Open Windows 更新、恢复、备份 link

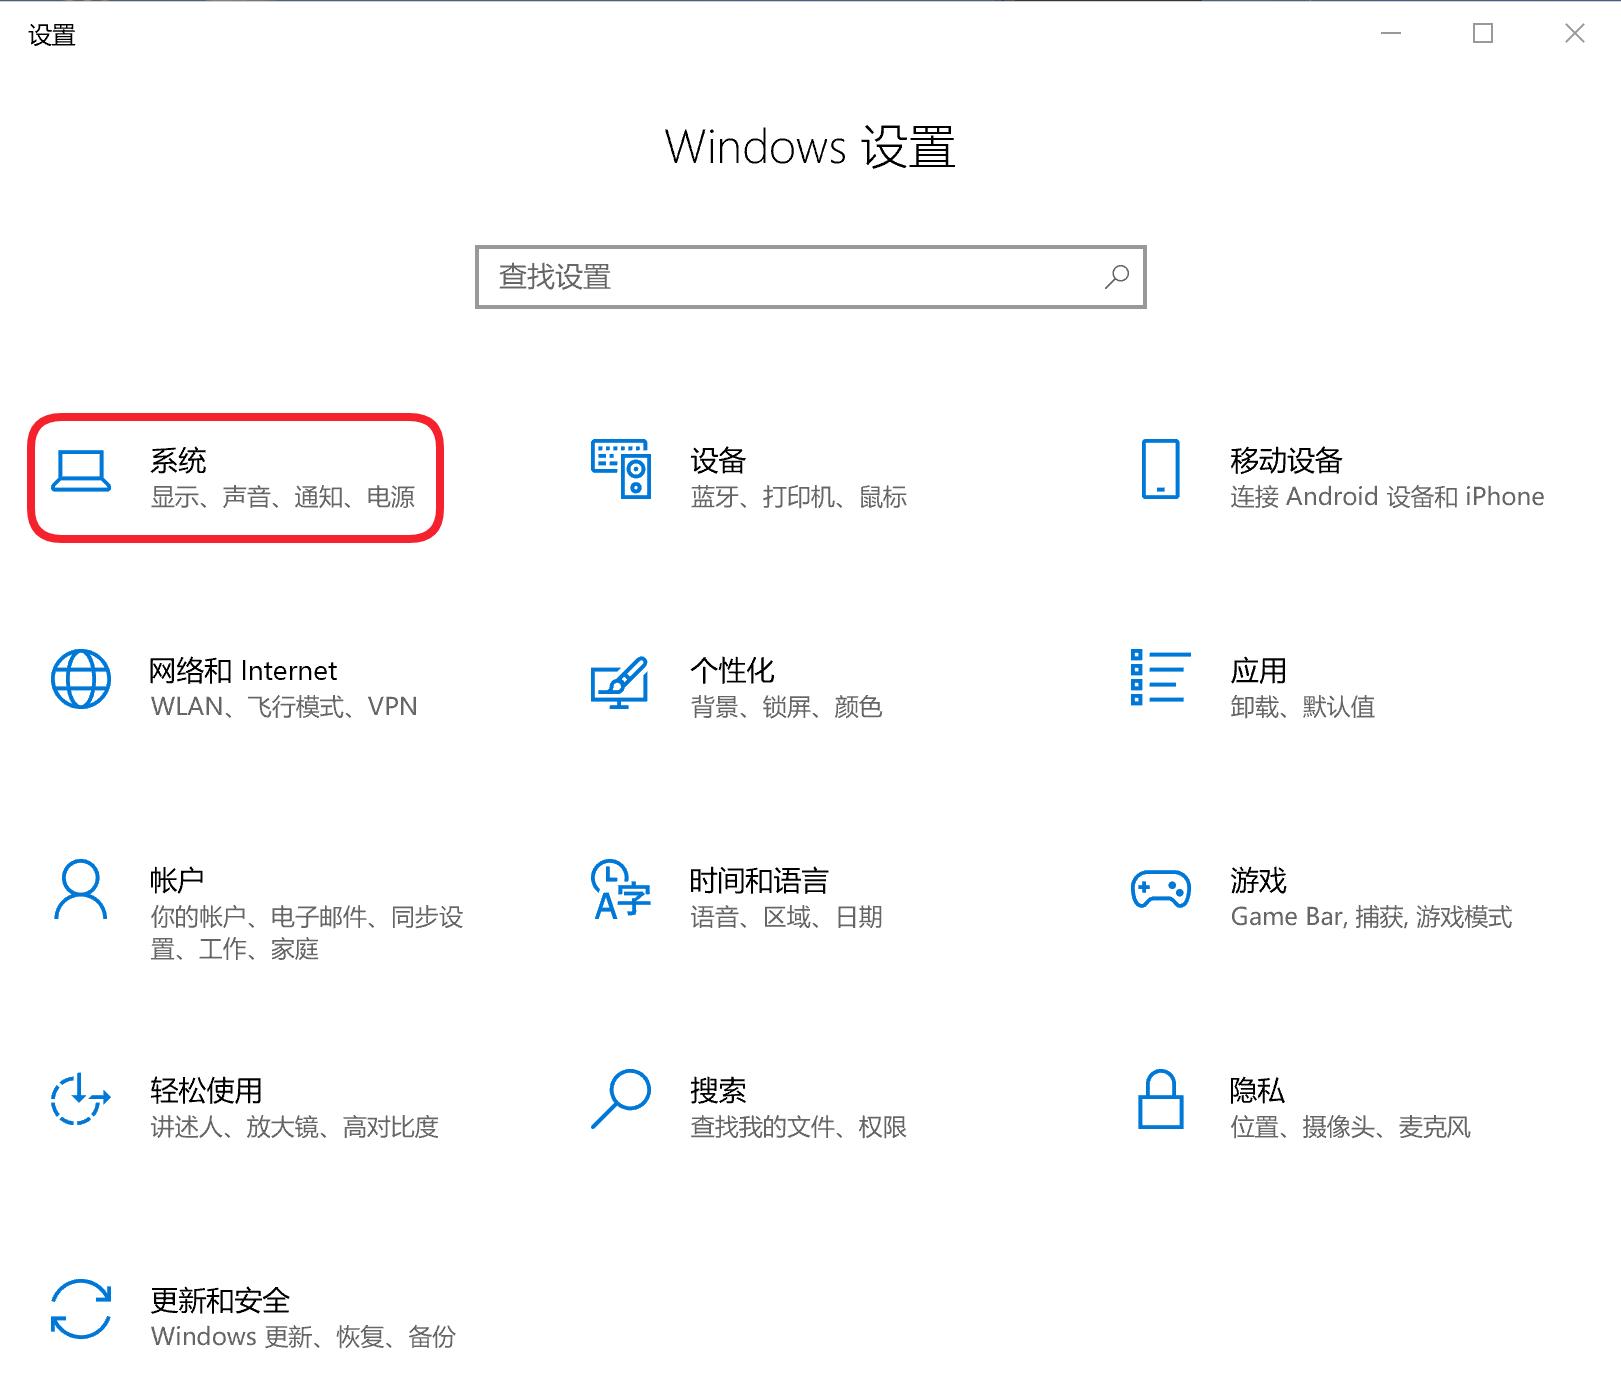pos(301,1337)
